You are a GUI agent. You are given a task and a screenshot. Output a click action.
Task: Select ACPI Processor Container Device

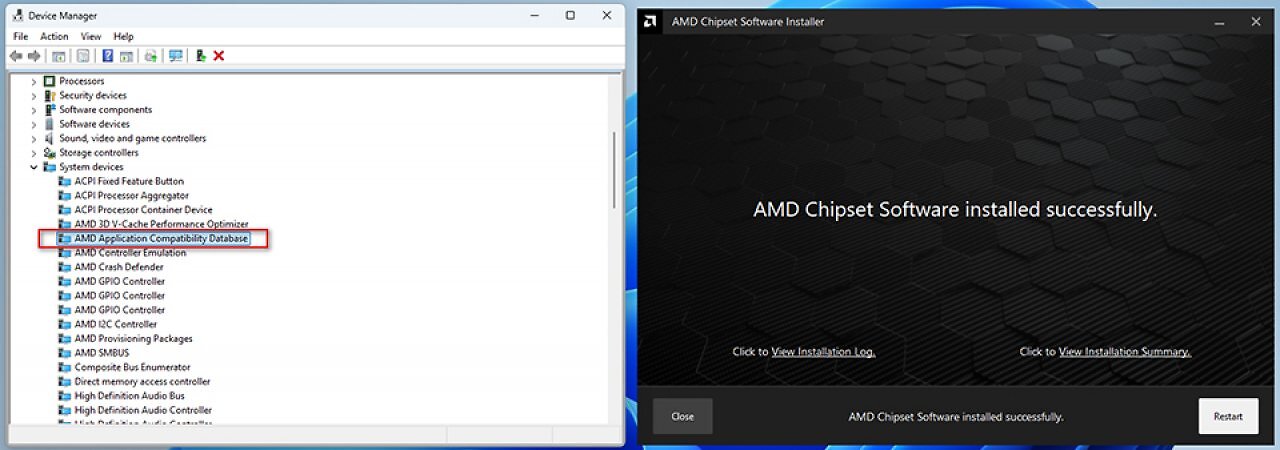[x=143, y=210]
